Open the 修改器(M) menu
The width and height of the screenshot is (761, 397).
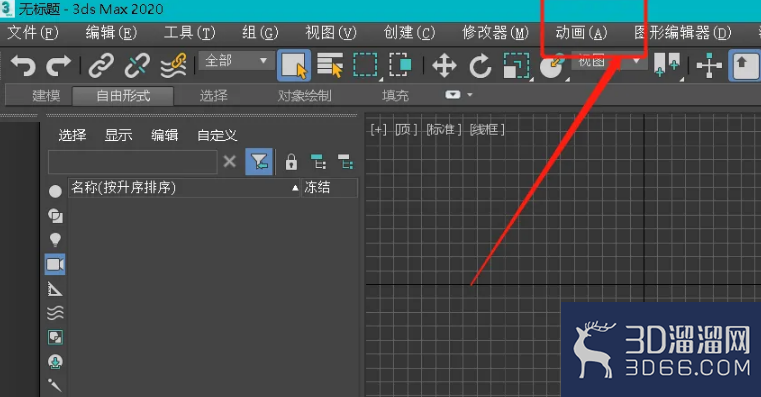click(495, 33)
